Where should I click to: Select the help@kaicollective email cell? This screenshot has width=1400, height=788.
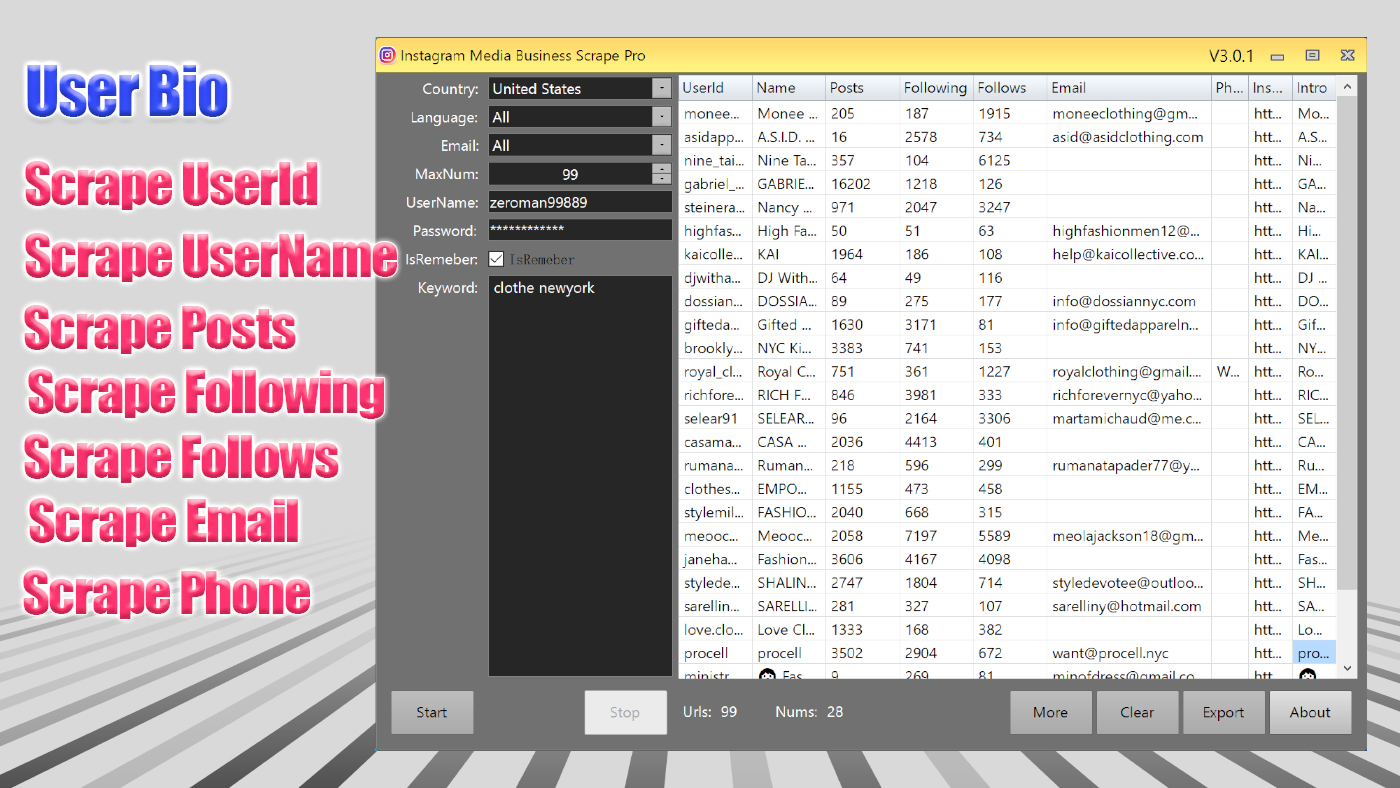(1129, 254)
